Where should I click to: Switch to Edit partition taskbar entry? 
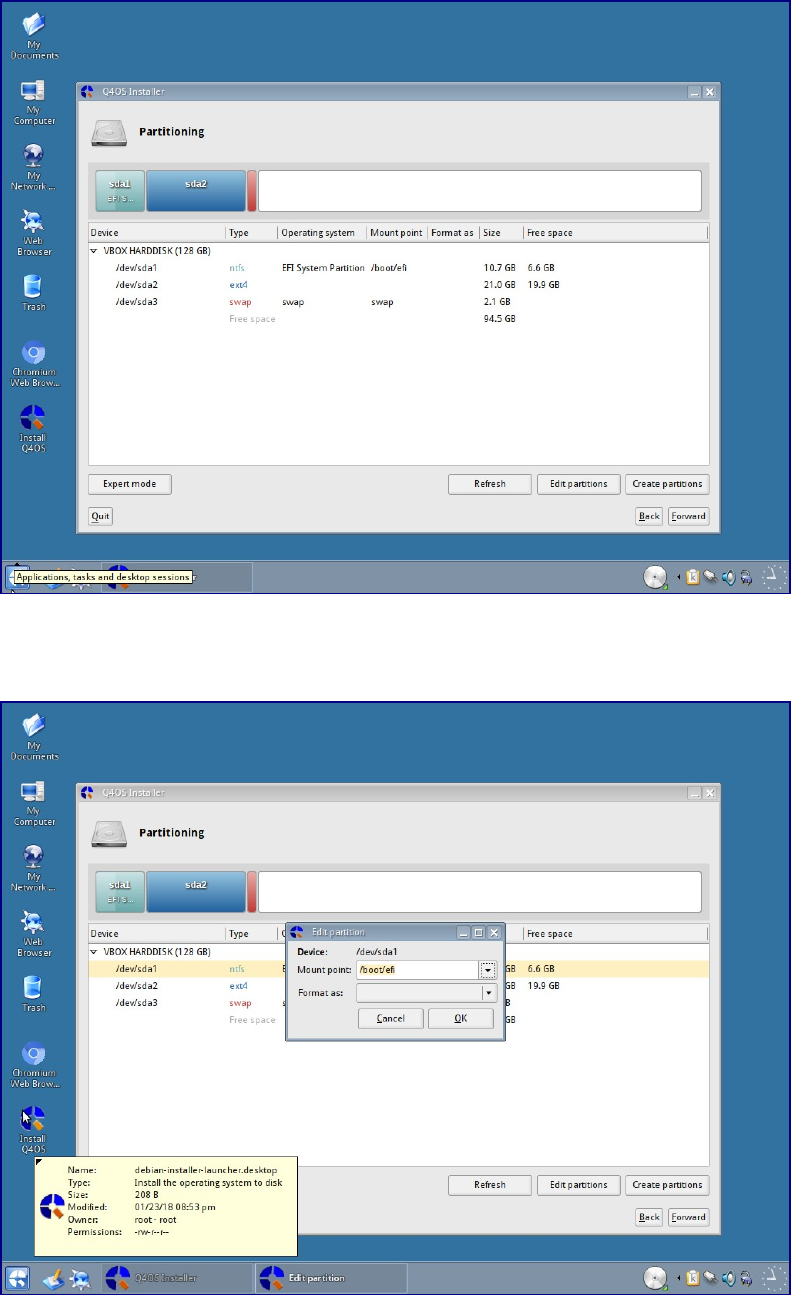coord(332,1277)
